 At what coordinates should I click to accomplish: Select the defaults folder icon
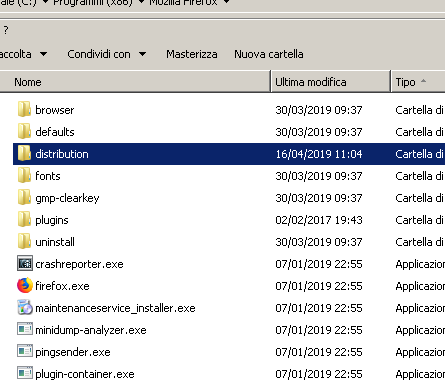(x=24, y=131)
